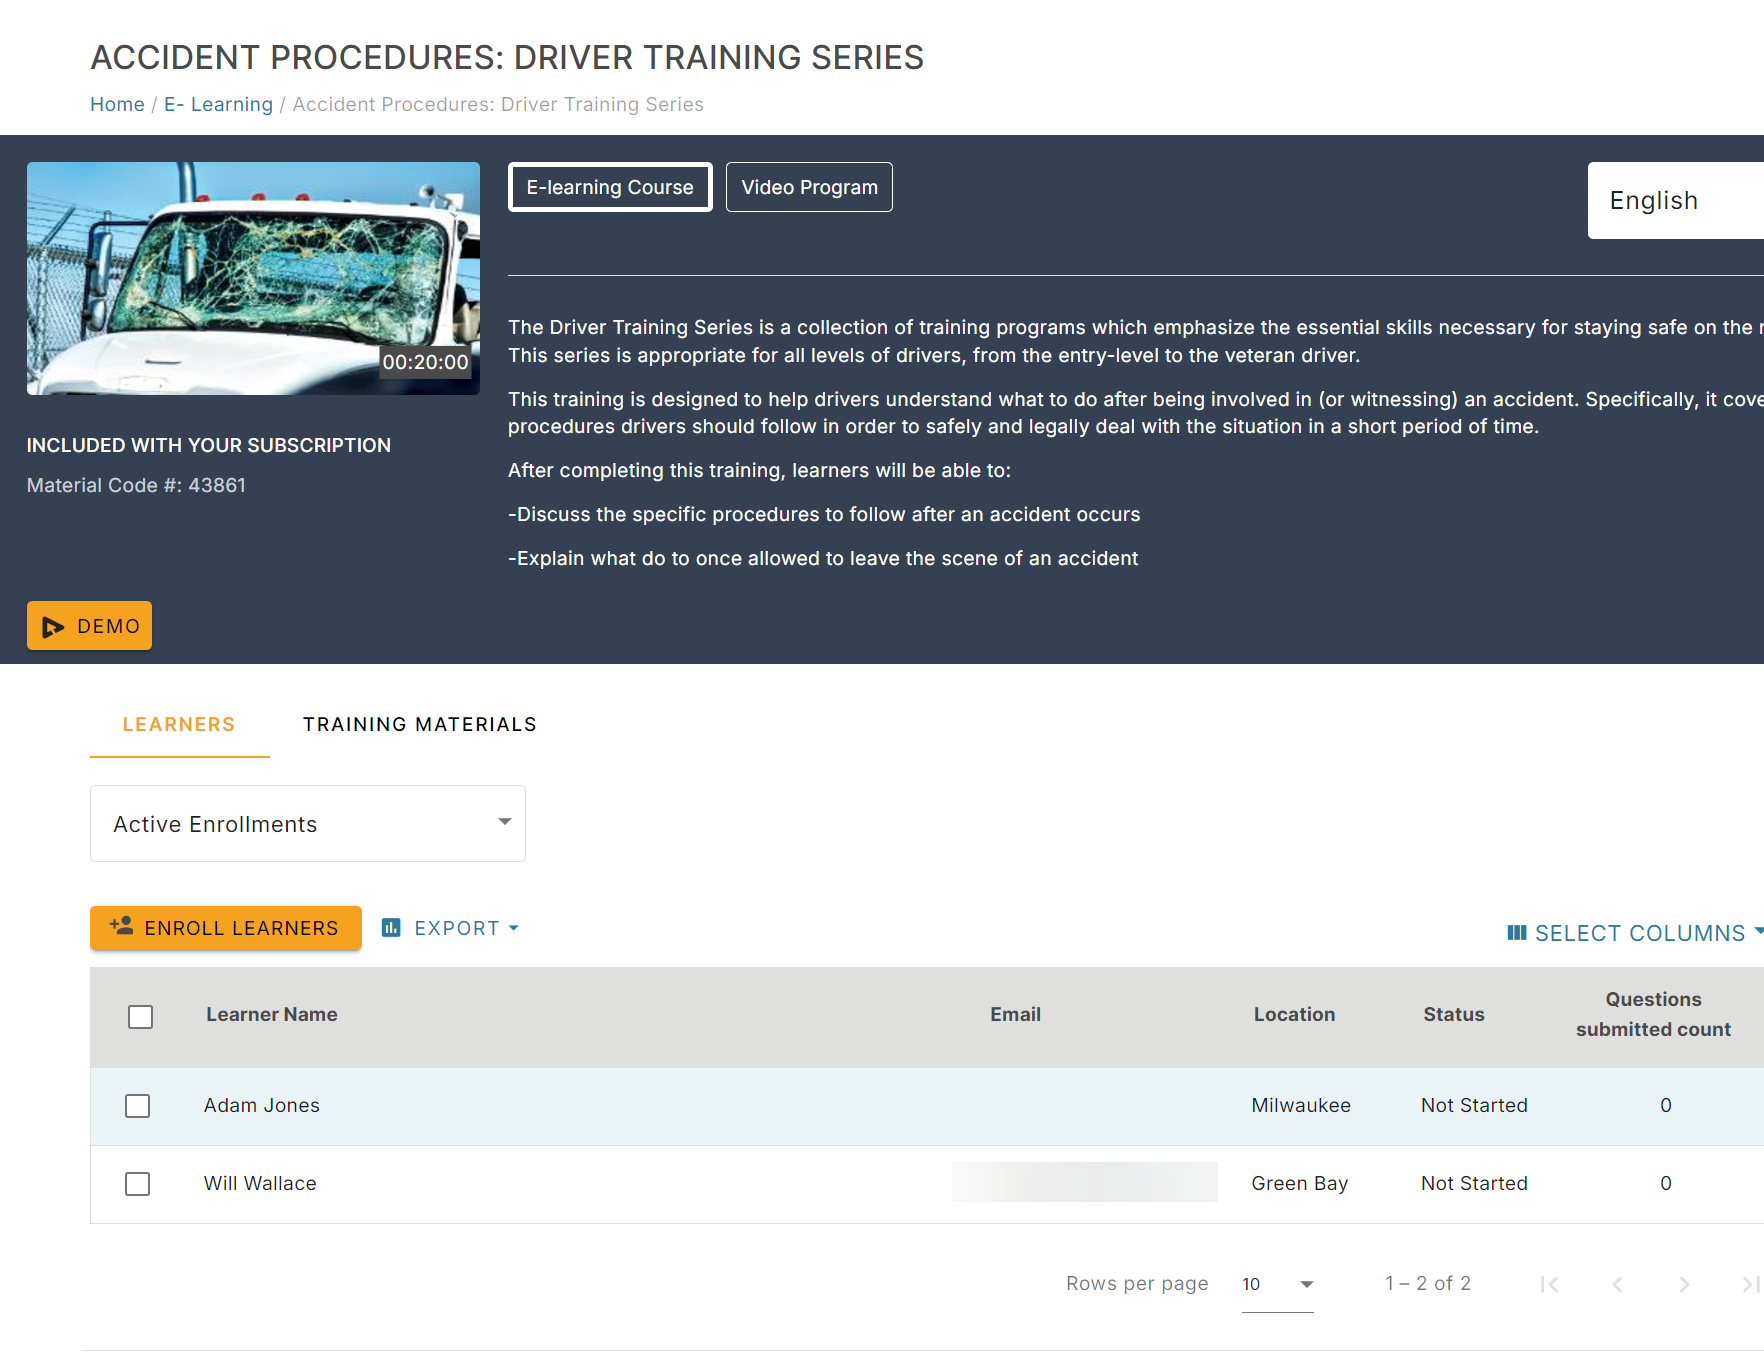The height and width of the screenshot is (1362, 1764).
Task: Click Adam Jones's Not Started status
Action: pos(1474,1105)
